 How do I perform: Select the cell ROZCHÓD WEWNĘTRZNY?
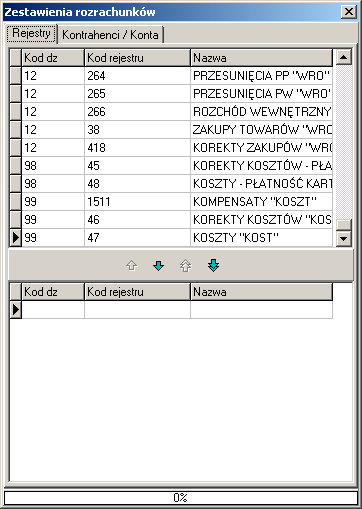(x=262, y=112)
